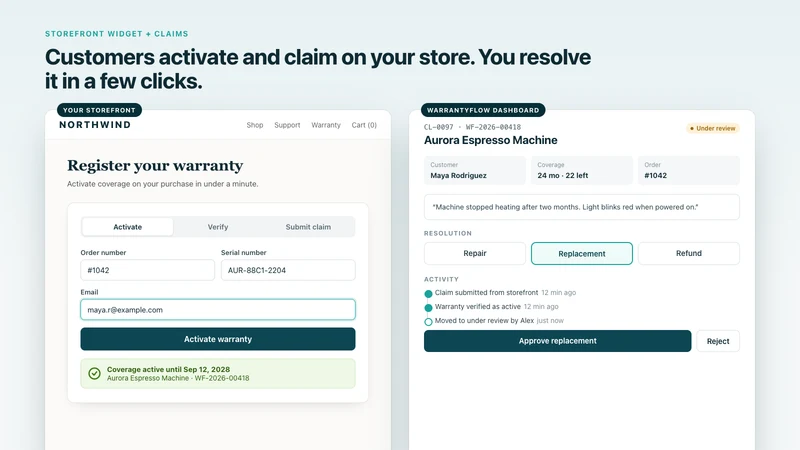
Task: Click the Aurora Espresso Machine title
Action: pos(490,140)
